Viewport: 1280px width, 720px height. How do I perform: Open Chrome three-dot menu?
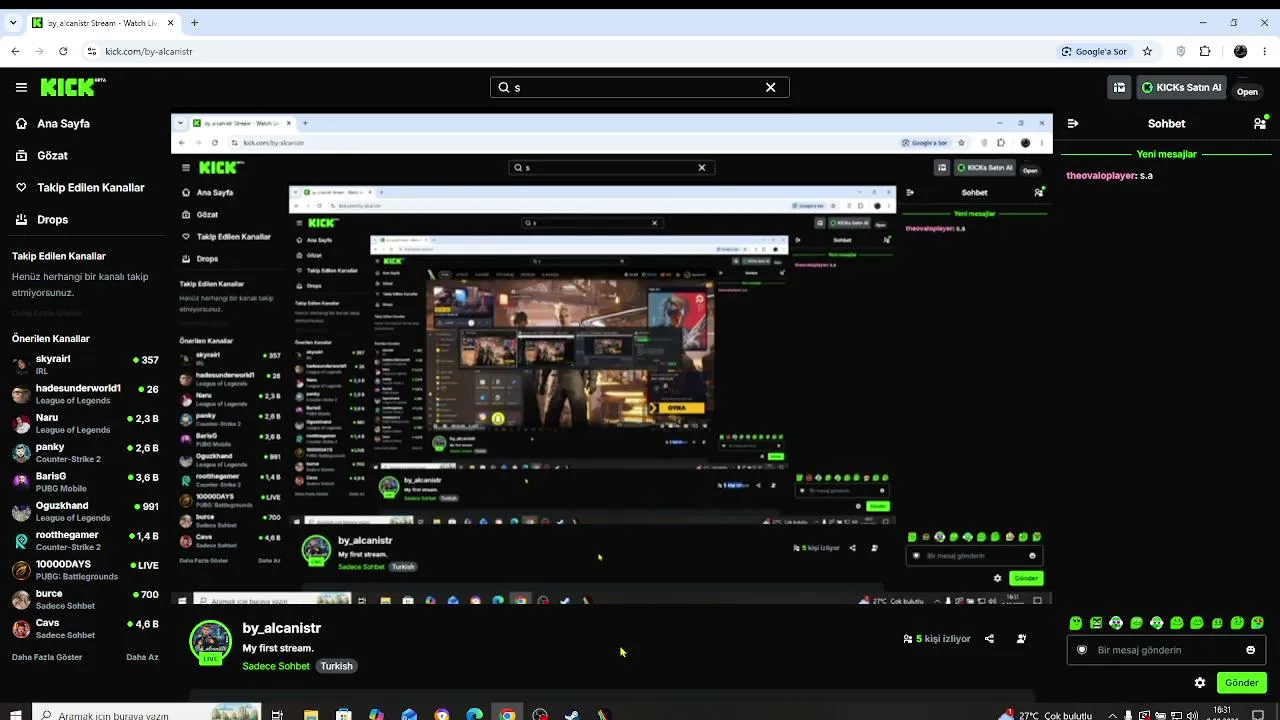[1267, 51]
